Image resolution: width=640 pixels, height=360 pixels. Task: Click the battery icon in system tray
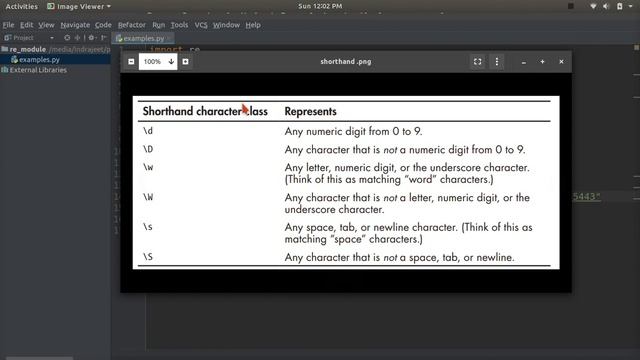point(620,6)
